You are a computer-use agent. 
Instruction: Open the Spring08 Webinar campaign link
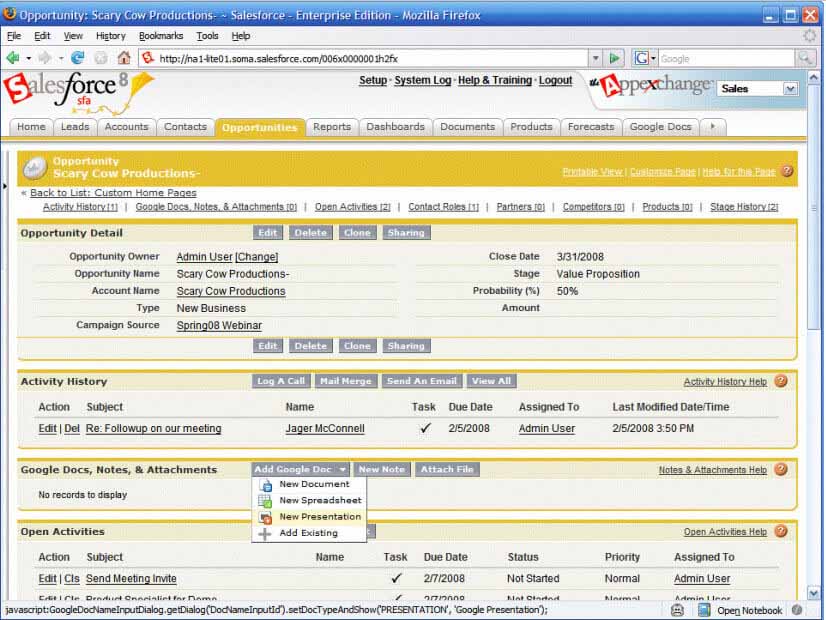(219, 325)
